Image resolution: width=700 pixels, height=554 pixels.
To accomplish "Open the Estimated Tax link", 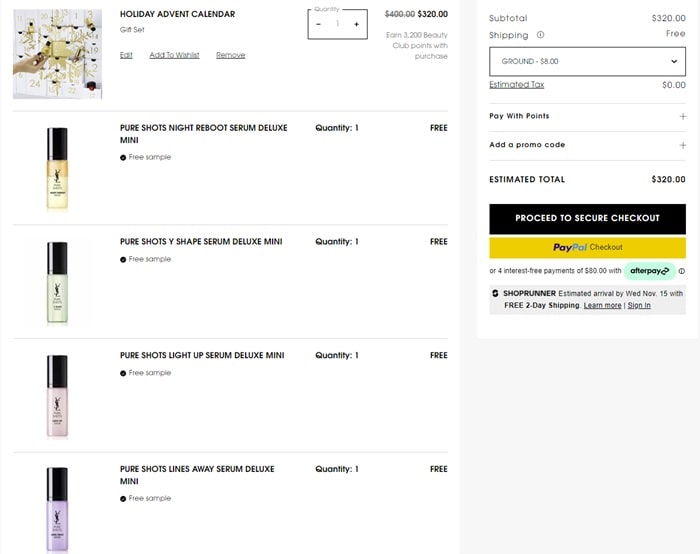I will [x=517, y=85].
